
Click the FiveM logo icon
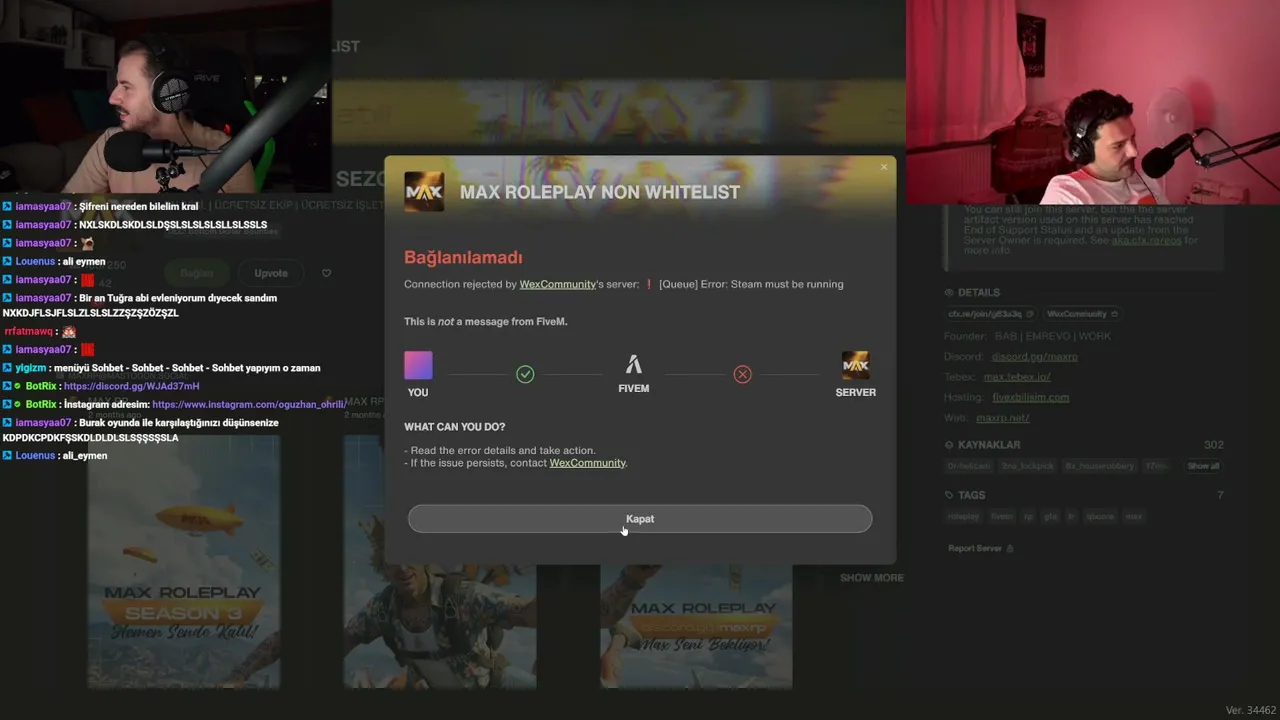pyautogui.click(x=633, y=365)
